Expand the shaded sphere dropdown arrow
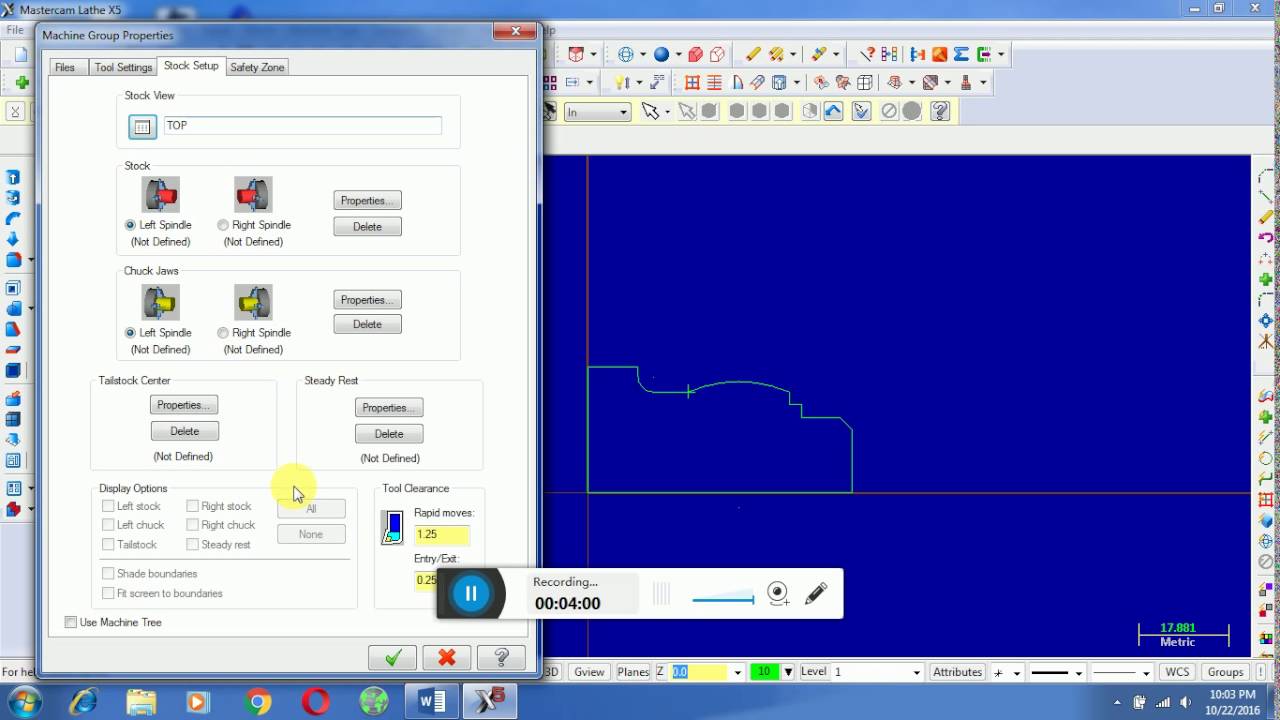This screenshot has height=720, width=1280. 677,55
